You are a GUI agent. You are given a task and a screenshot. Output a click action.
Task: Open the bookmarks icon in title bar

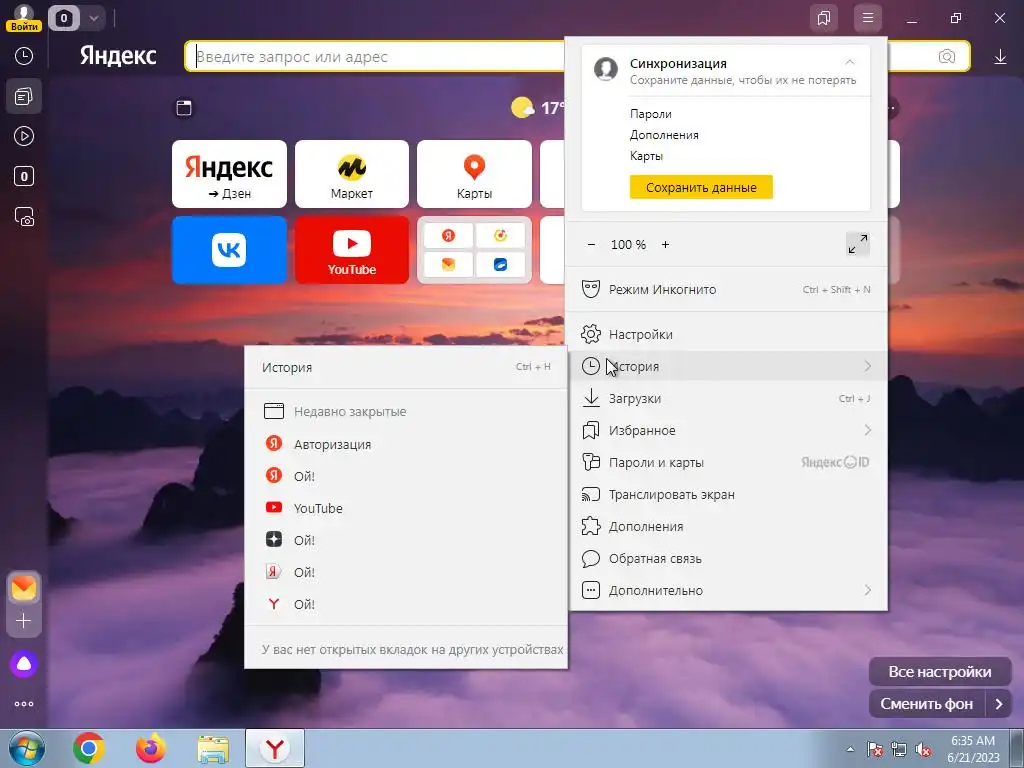[x=824, y=18]
